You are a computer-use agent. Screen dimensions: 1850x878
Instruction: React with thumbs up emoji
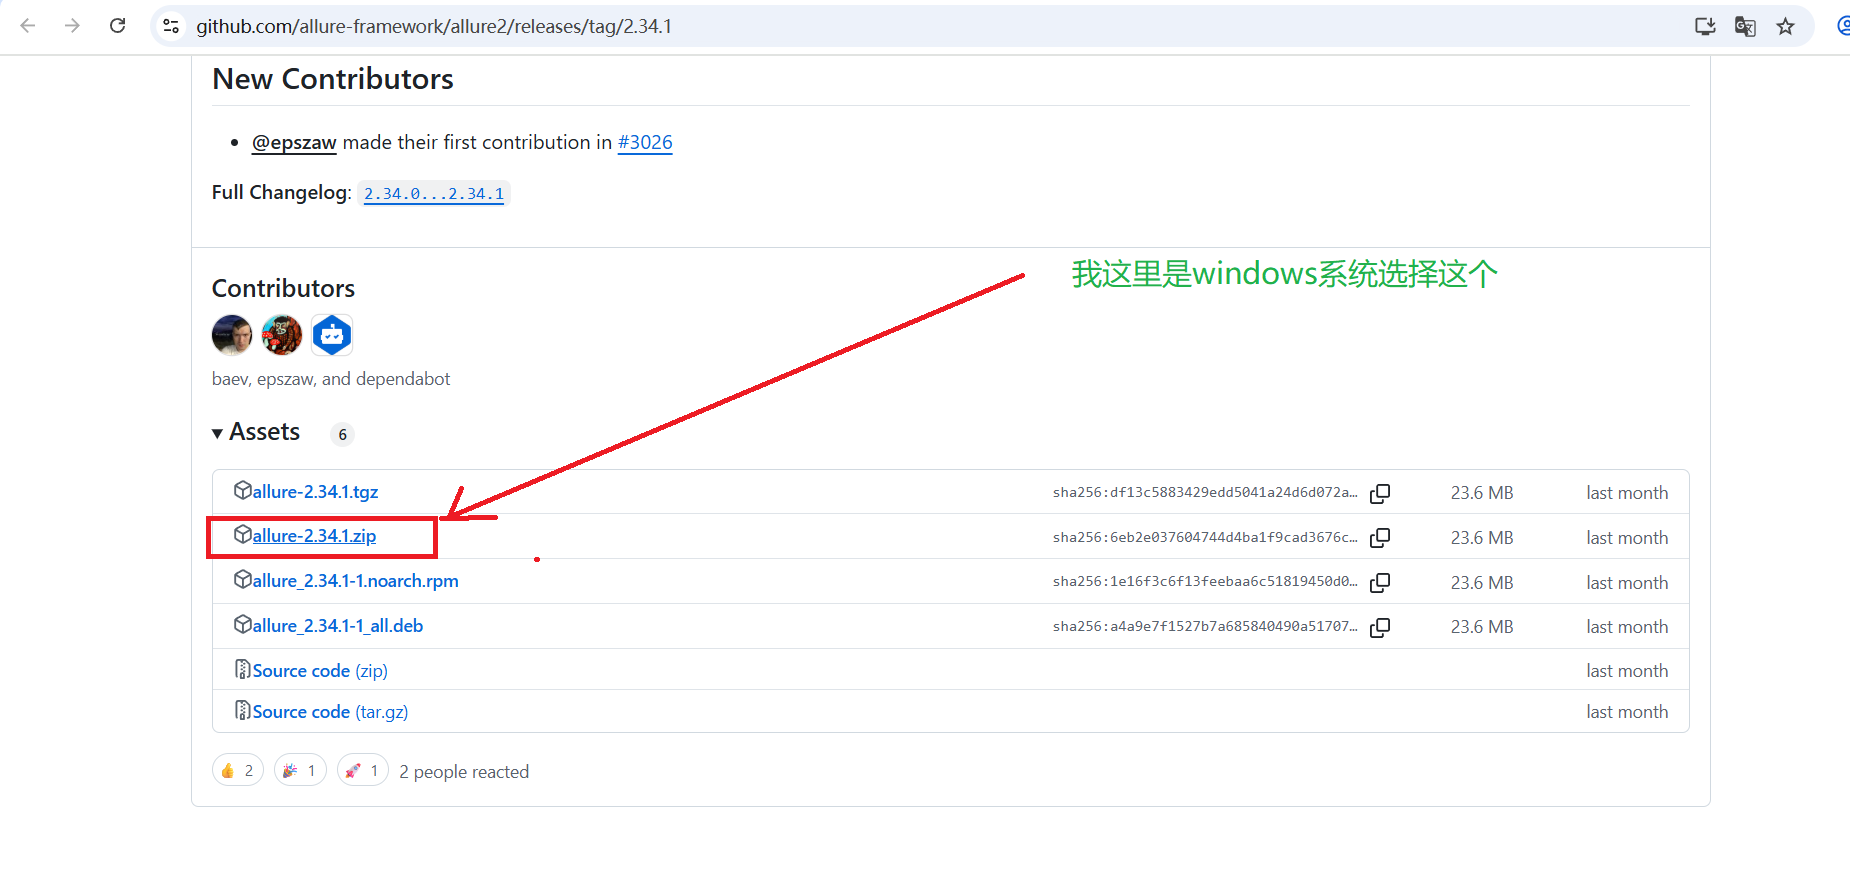238,770
